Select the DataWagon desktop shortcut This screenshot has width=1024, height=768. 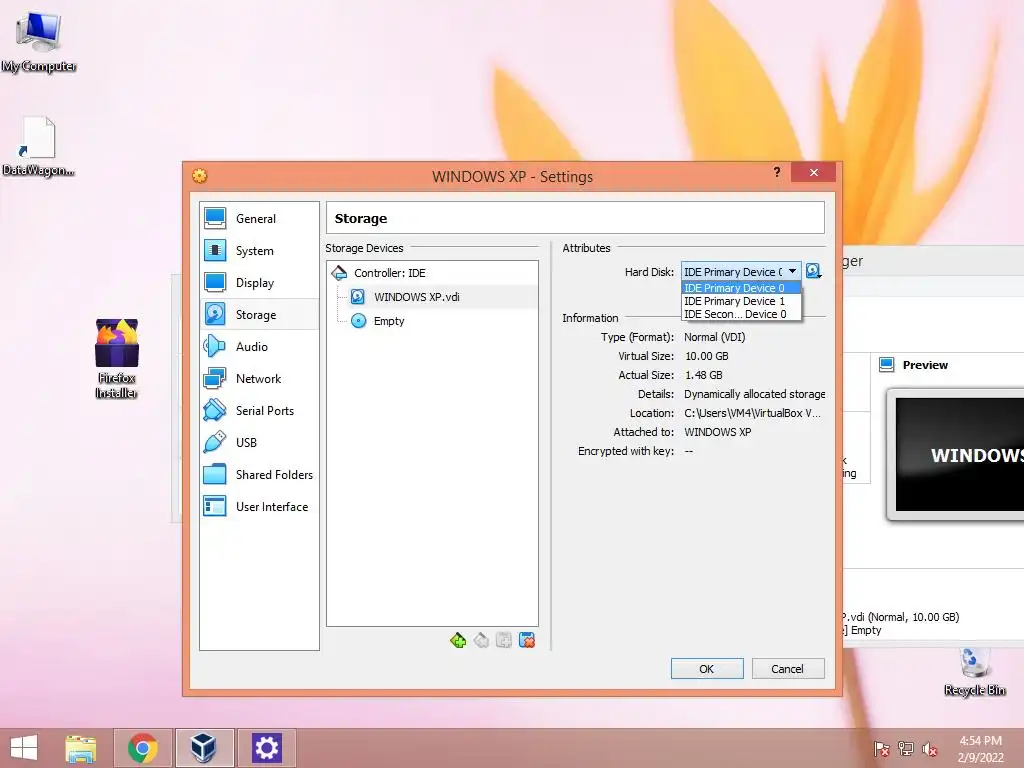coord(39,146)
